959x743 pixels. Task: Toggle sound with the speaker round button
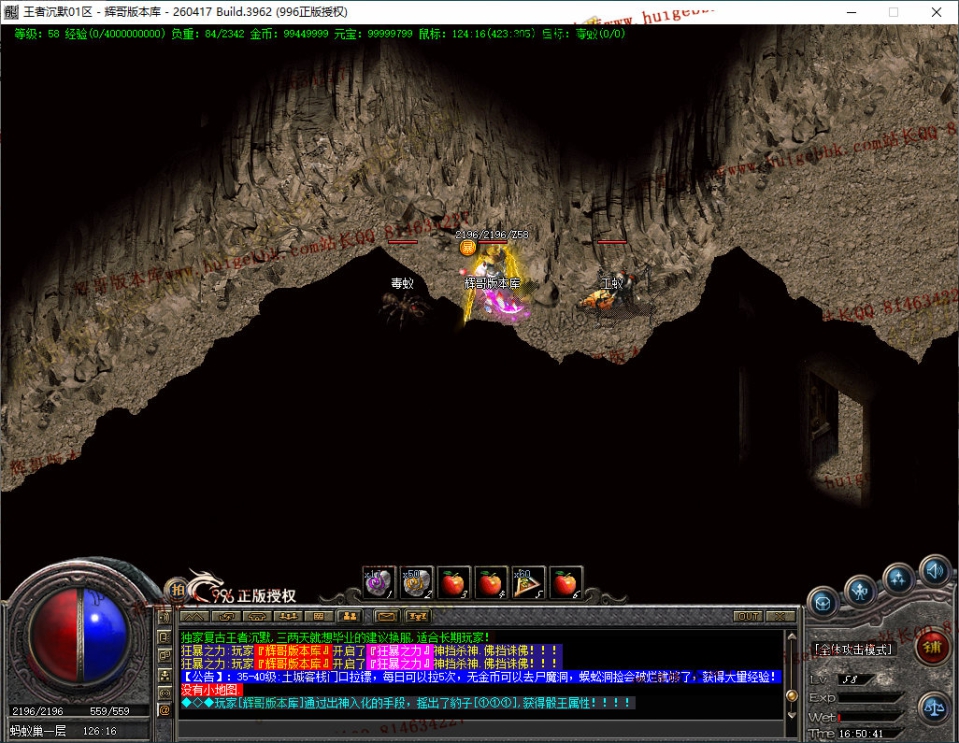[x=935, y=571]
